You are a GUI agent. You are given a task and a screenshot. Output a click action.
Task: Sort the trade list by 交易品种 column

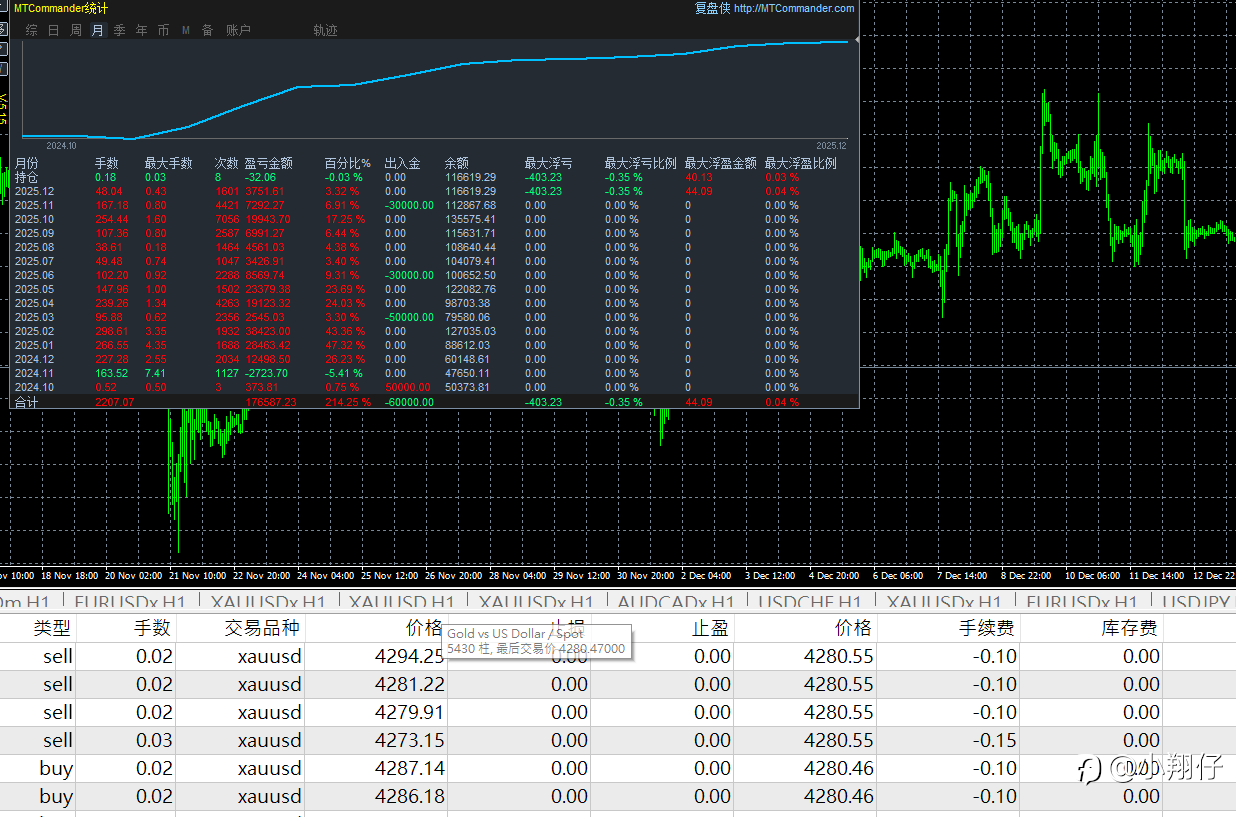click(262, 628)
